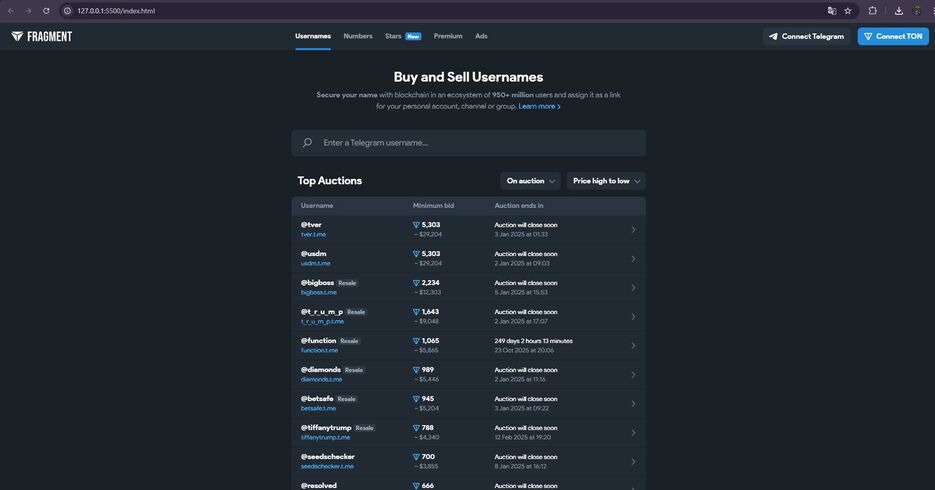Image resolution: width=935 pixels, height=490 pixels.
Task: Go to the Premium tab
Action: (x=448, y=36)
